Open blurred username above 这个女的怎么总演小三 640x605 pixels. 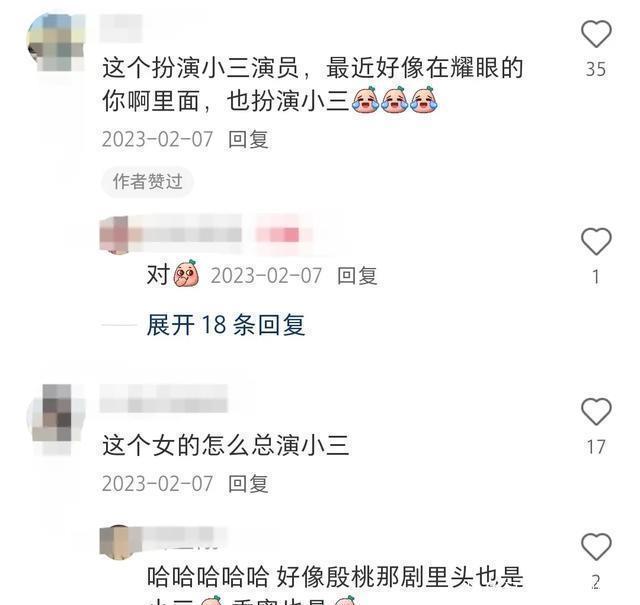point(164,398)
